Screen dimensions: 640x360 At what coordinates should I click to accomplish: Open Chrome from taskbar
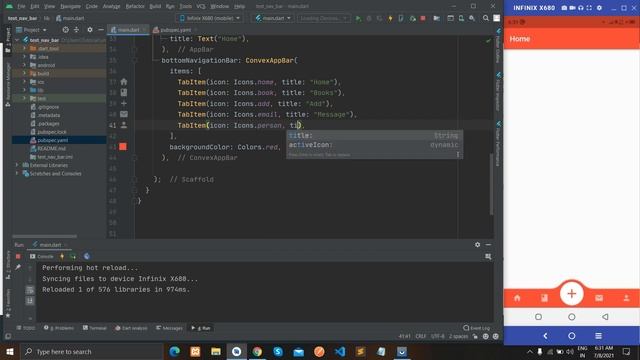[x=257, y=351]
